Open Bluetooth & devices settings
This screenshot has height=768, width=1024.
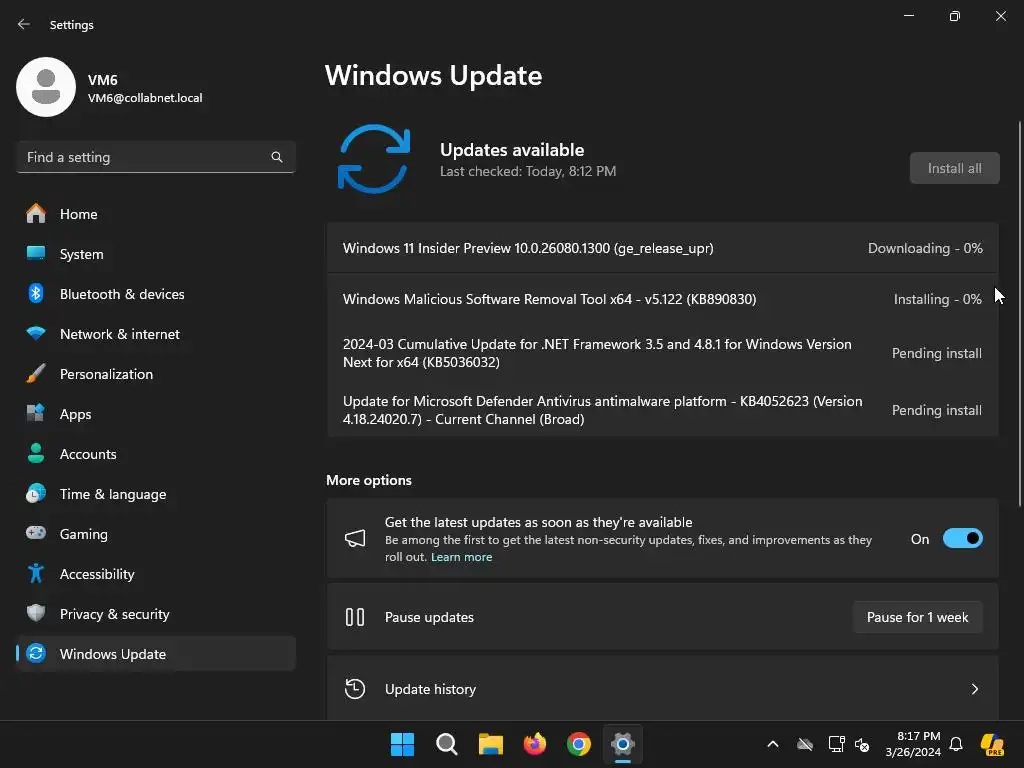coord(156,294)
